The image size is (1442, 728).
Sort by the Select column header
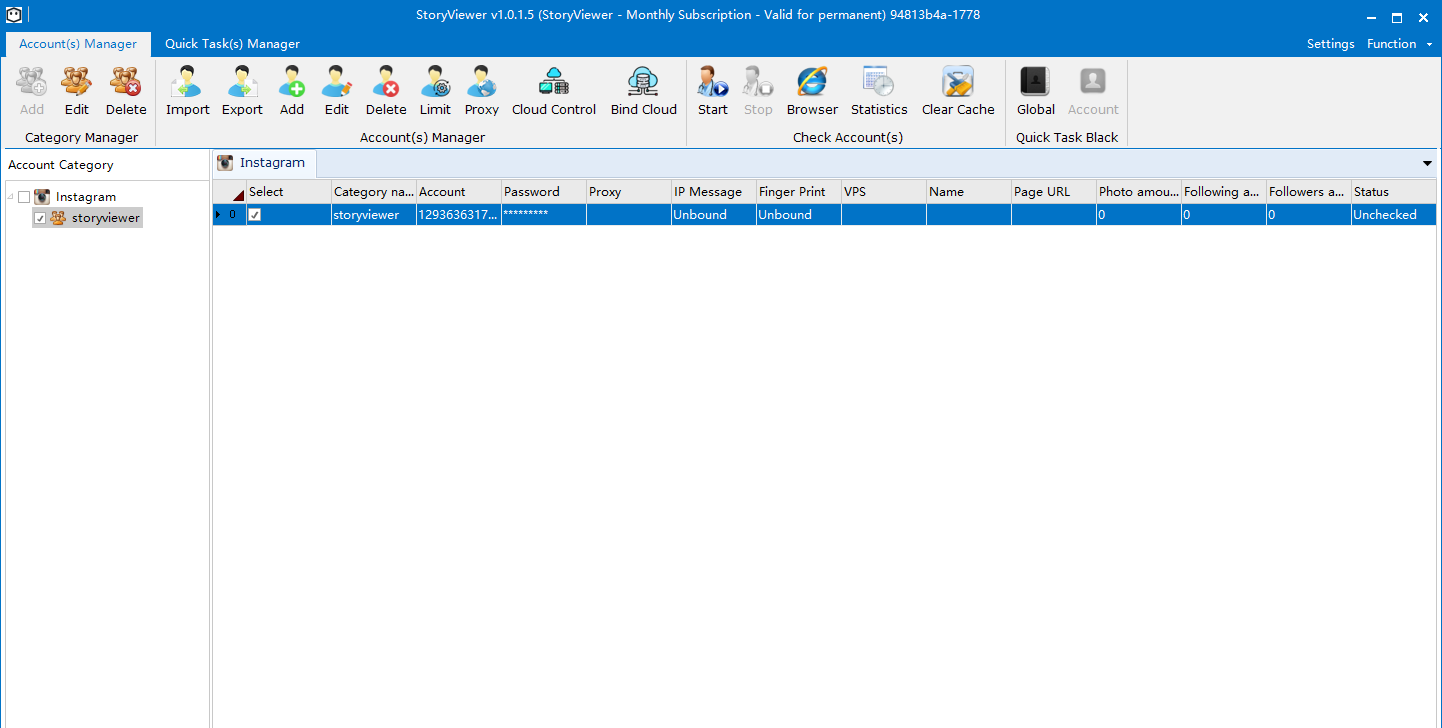[x=288, y=192]
